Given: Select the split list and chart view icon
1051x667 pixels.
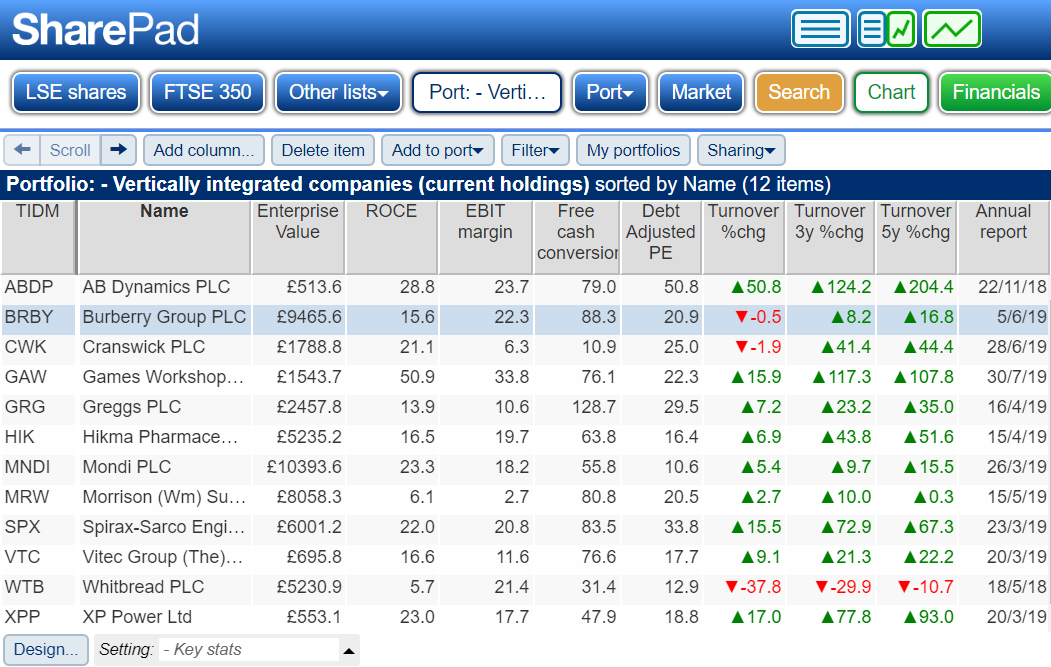Looking at the screenshot, I should [886, 29].
